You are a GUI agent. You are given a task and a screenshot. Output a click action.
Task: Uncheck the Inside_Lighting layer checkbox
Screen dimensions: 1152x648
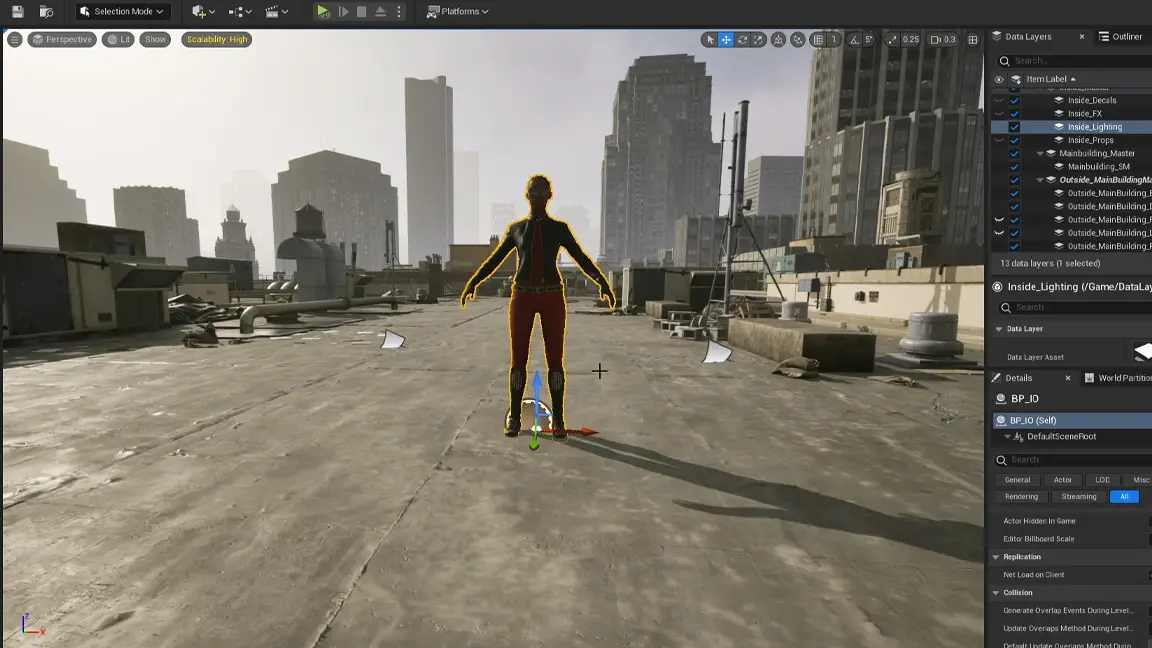coord(1014,127)
